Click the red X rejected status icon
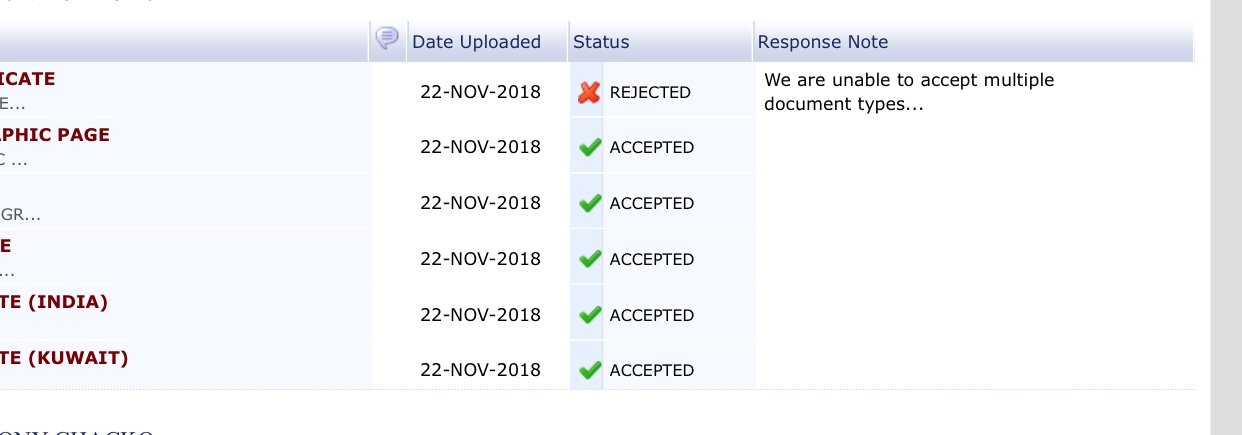Image resolution: width=1242 pixels, height=435 pixels. (589, 92)
